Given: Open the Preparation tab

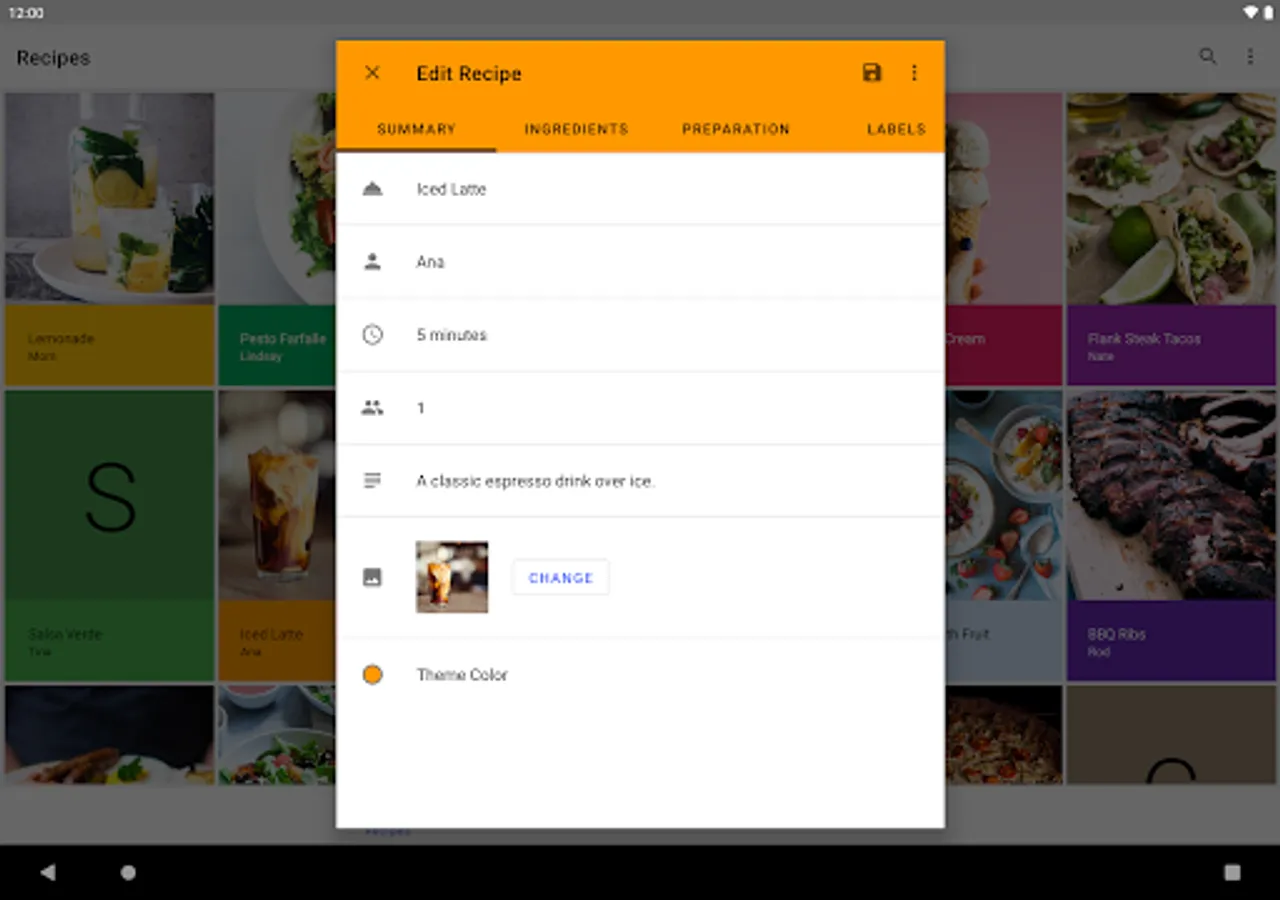Looking at the screenshot, I should pos(736,129).
